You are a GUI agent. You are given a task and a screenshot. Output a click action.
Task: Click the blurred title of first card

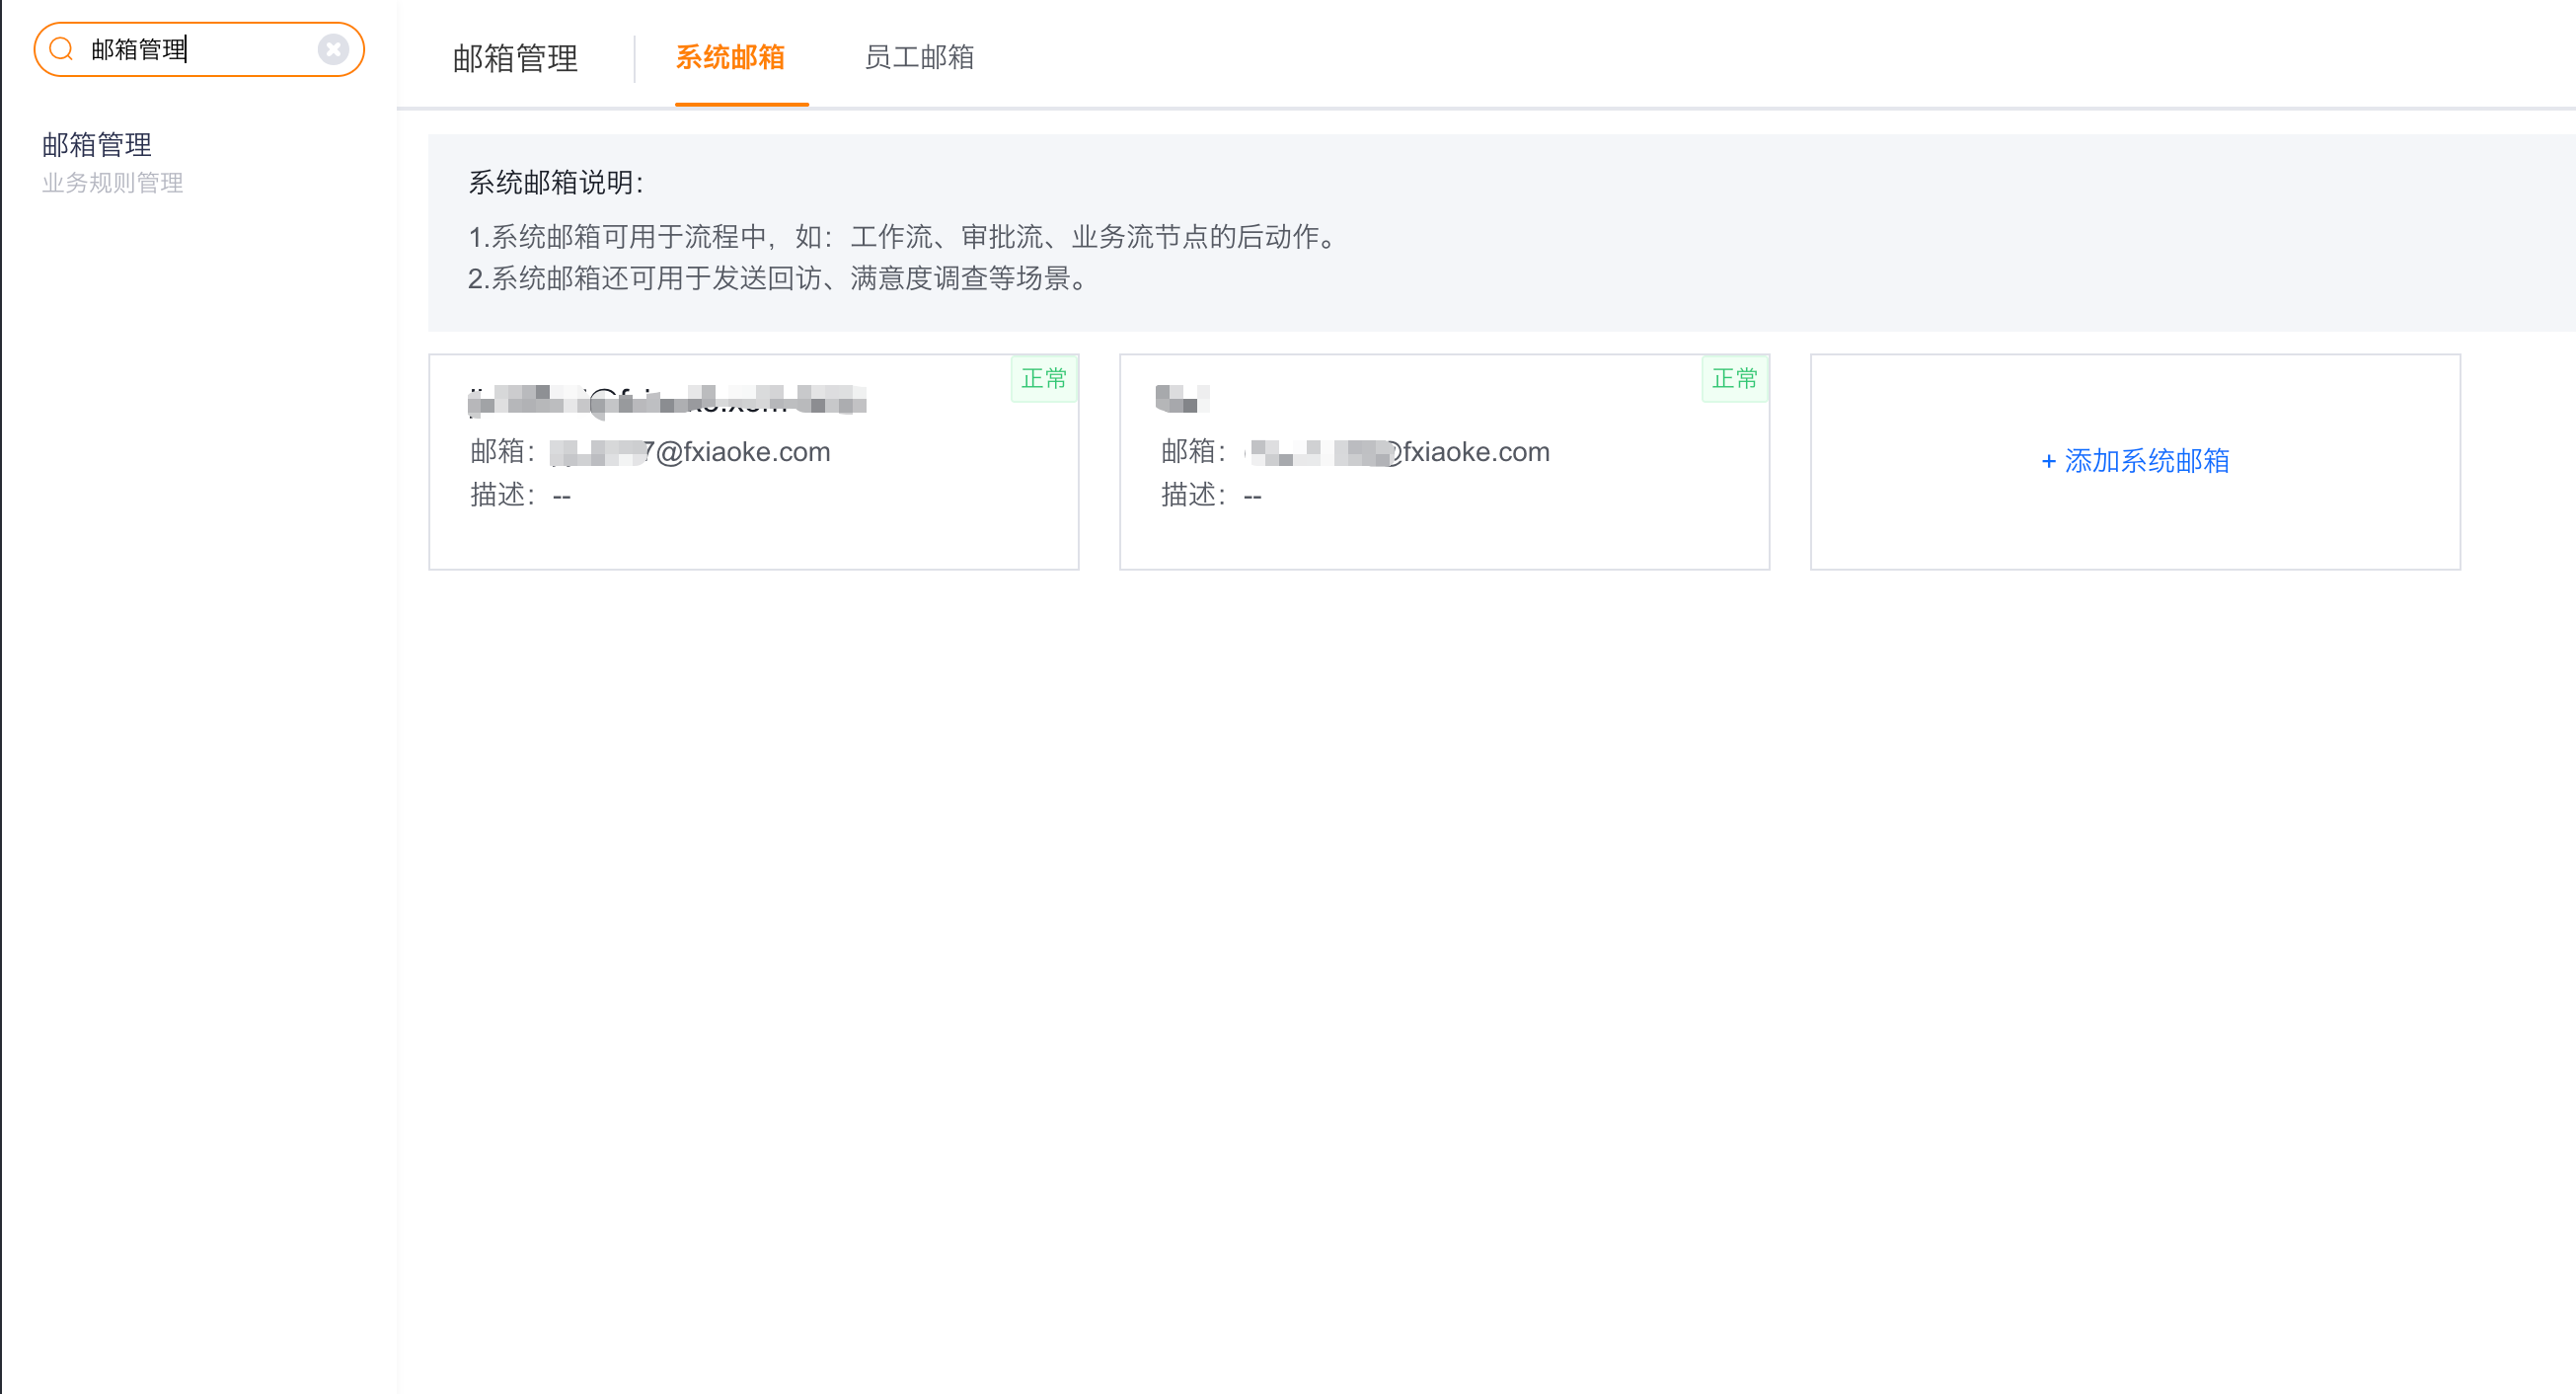667,401
